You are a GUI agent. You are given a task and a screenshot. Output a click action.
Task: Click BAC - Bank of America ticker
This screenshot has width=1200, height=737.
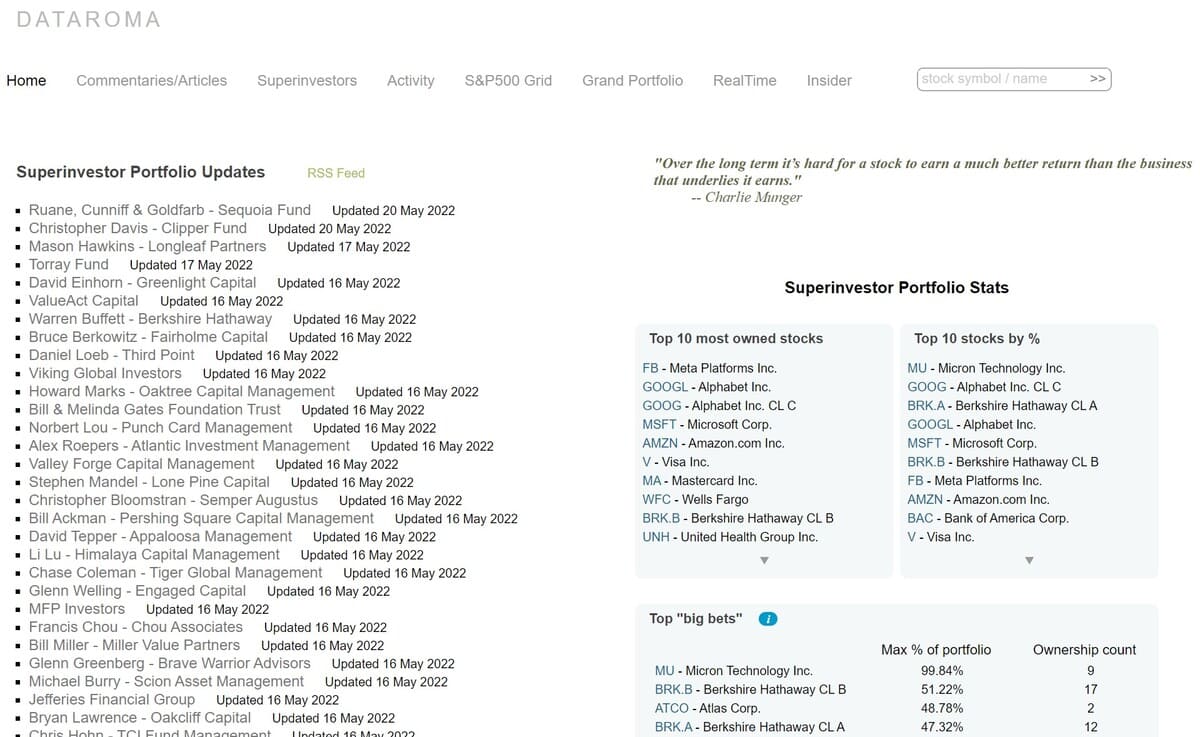pos(920,518)
